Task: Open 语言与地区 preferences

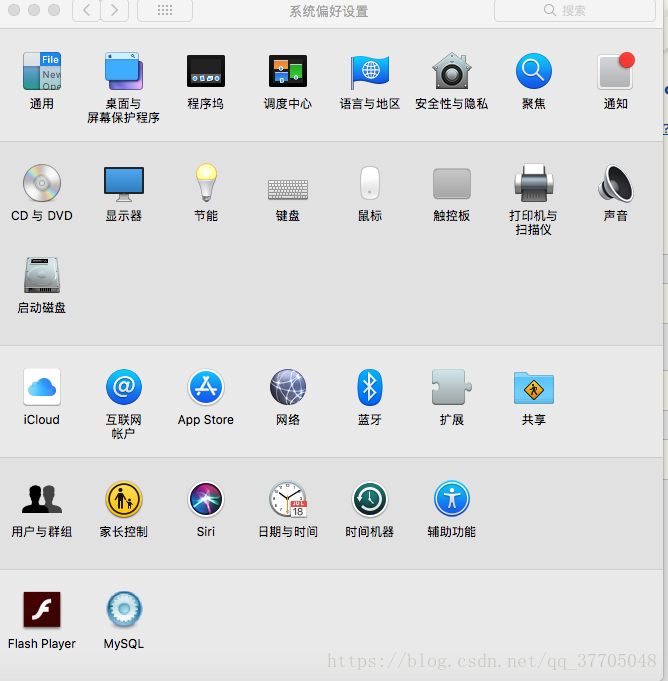Action: 370,71
